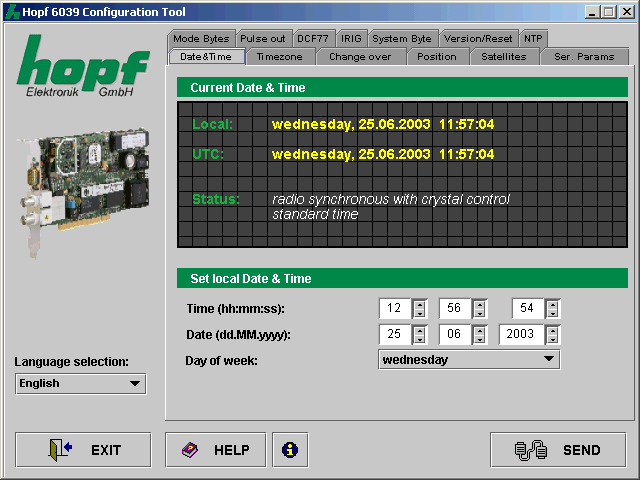Expand the Day of week dropdown
The width and height of the screenshot is (640, 480).
point(469,360)
